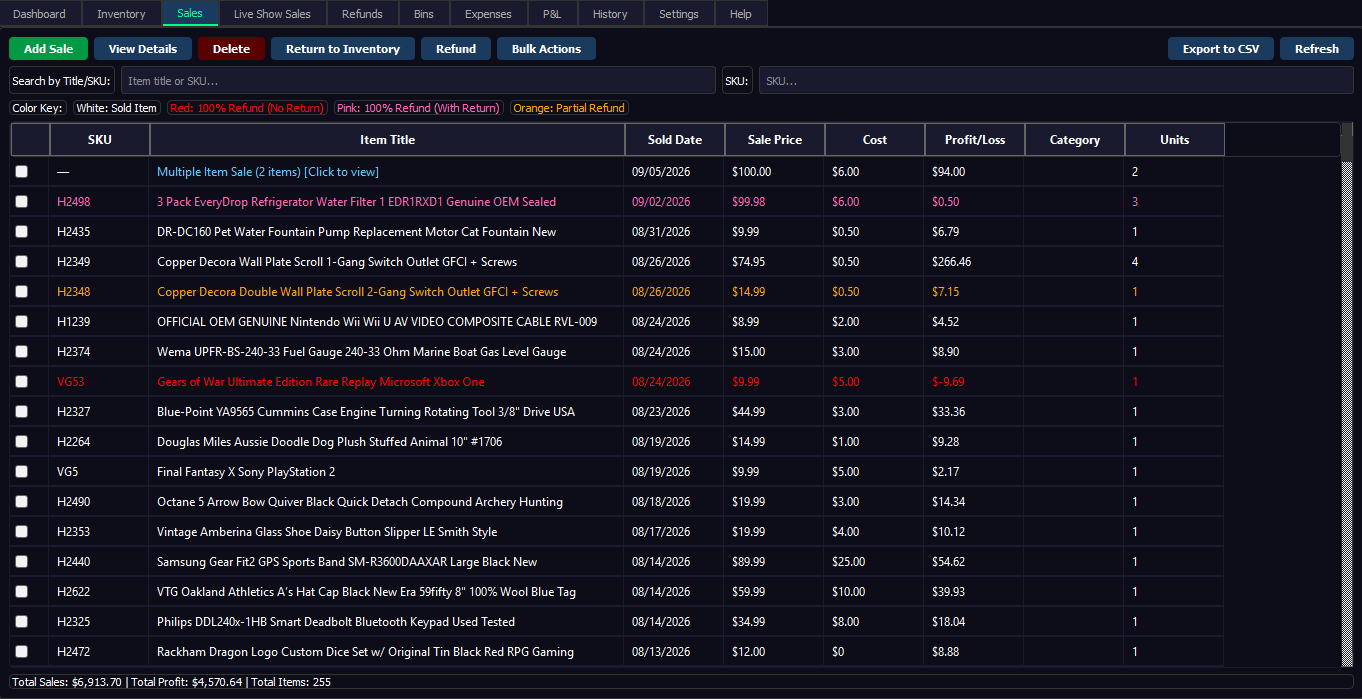Select the checkbox for SKU H2349
1362x699 pixels.
tap(22, 262)
